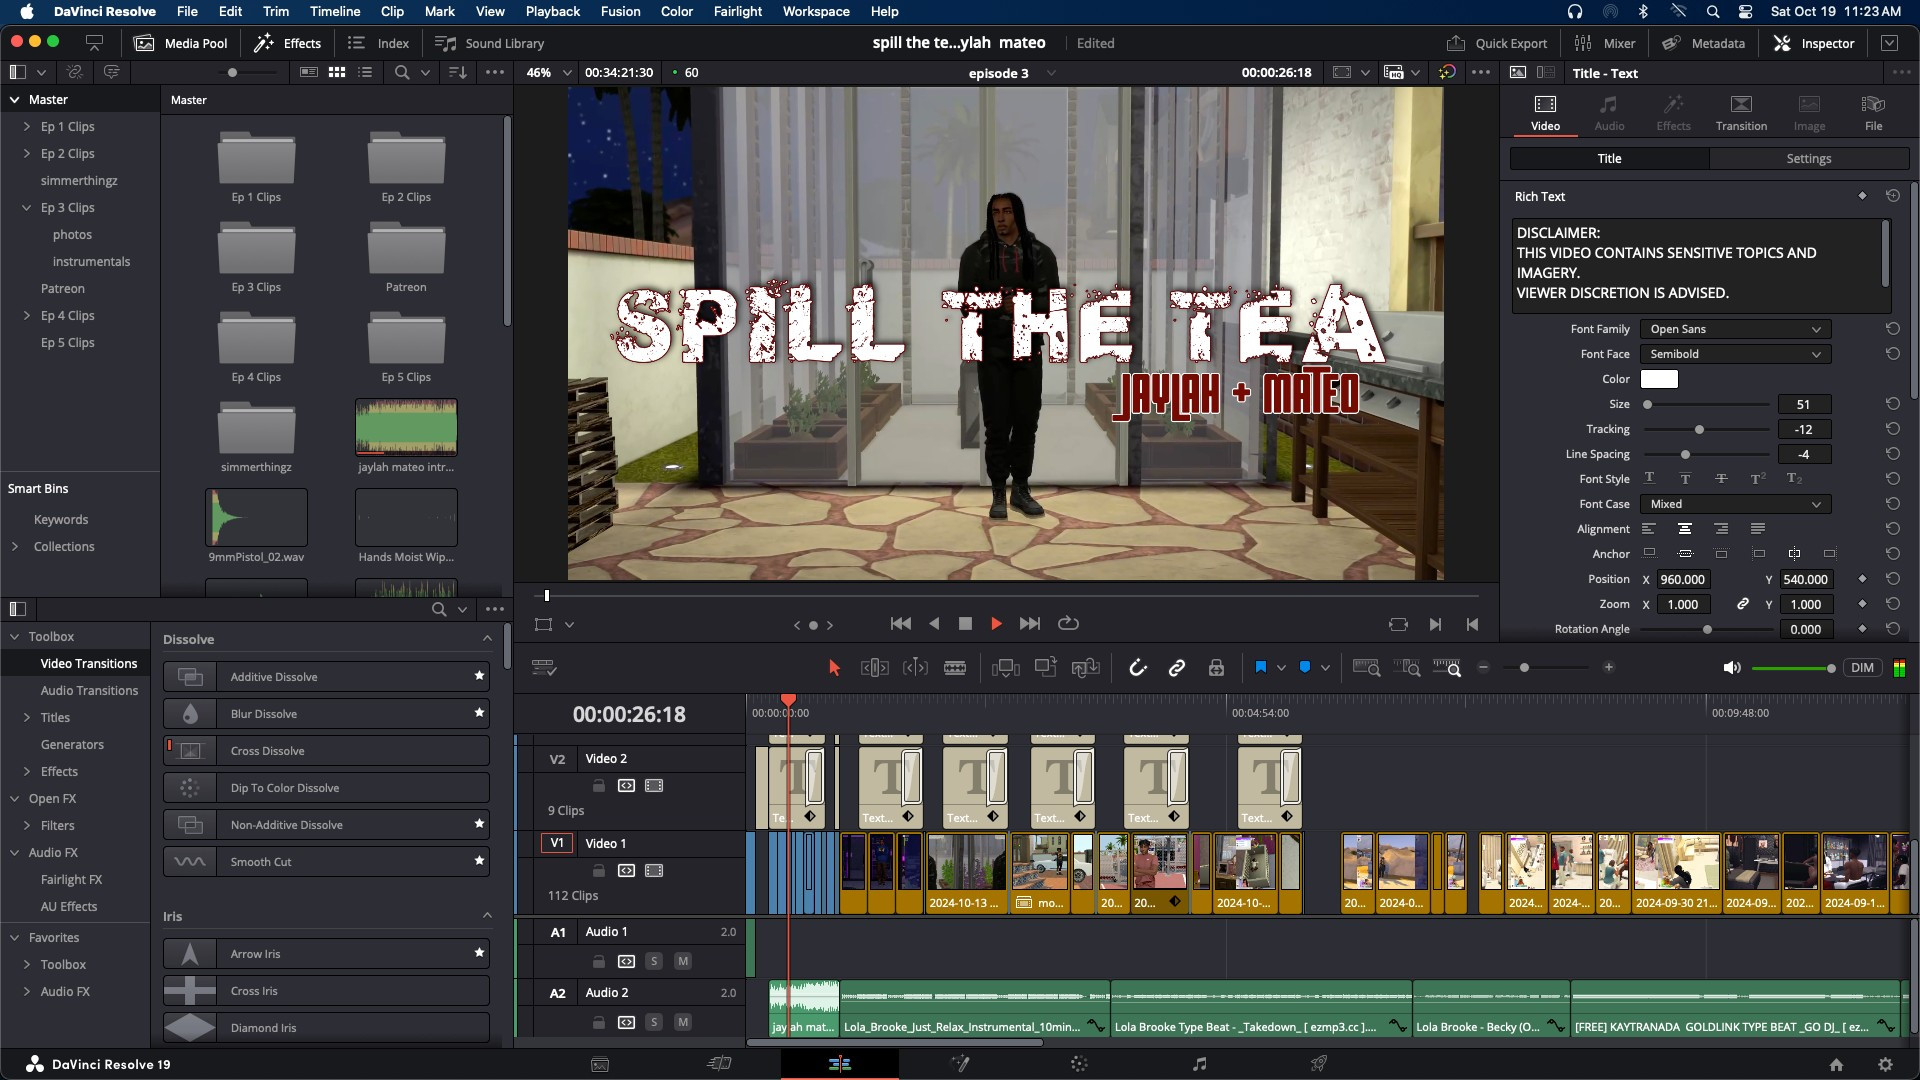Select the Cross Dissolve transition

click(327, 751)
